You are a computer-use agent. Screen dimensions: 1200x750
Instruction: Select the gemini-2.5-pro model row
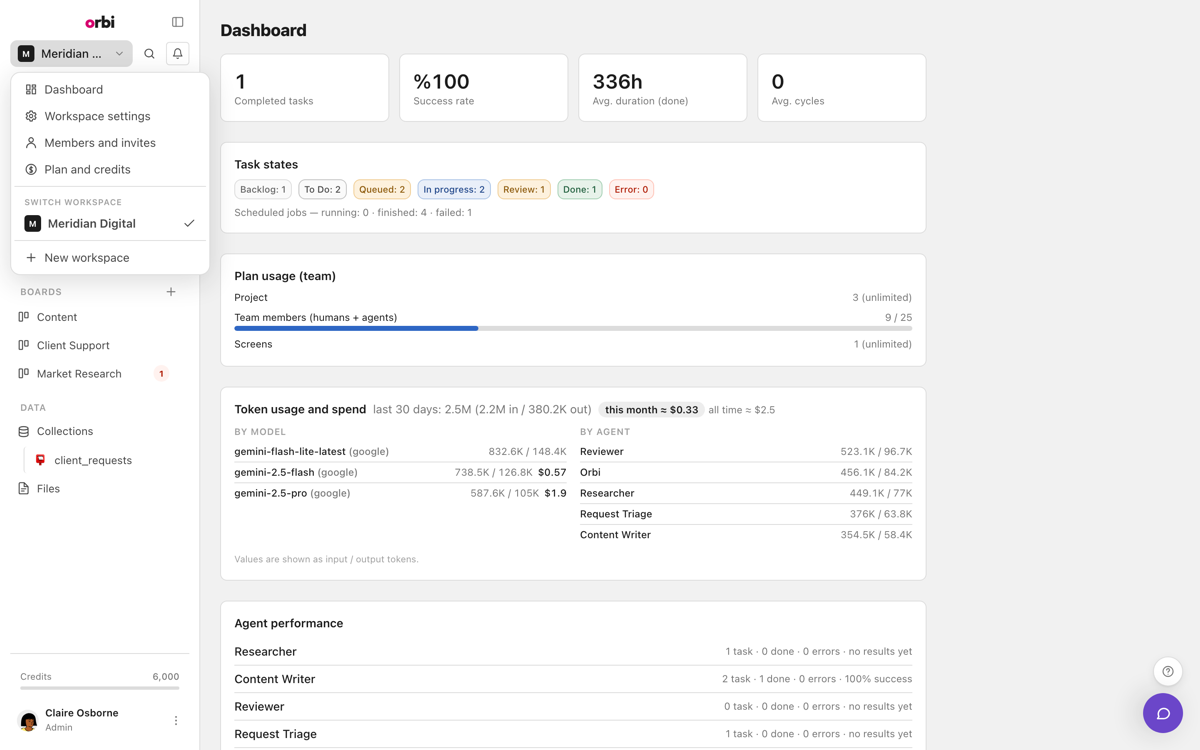coord(400,493)
